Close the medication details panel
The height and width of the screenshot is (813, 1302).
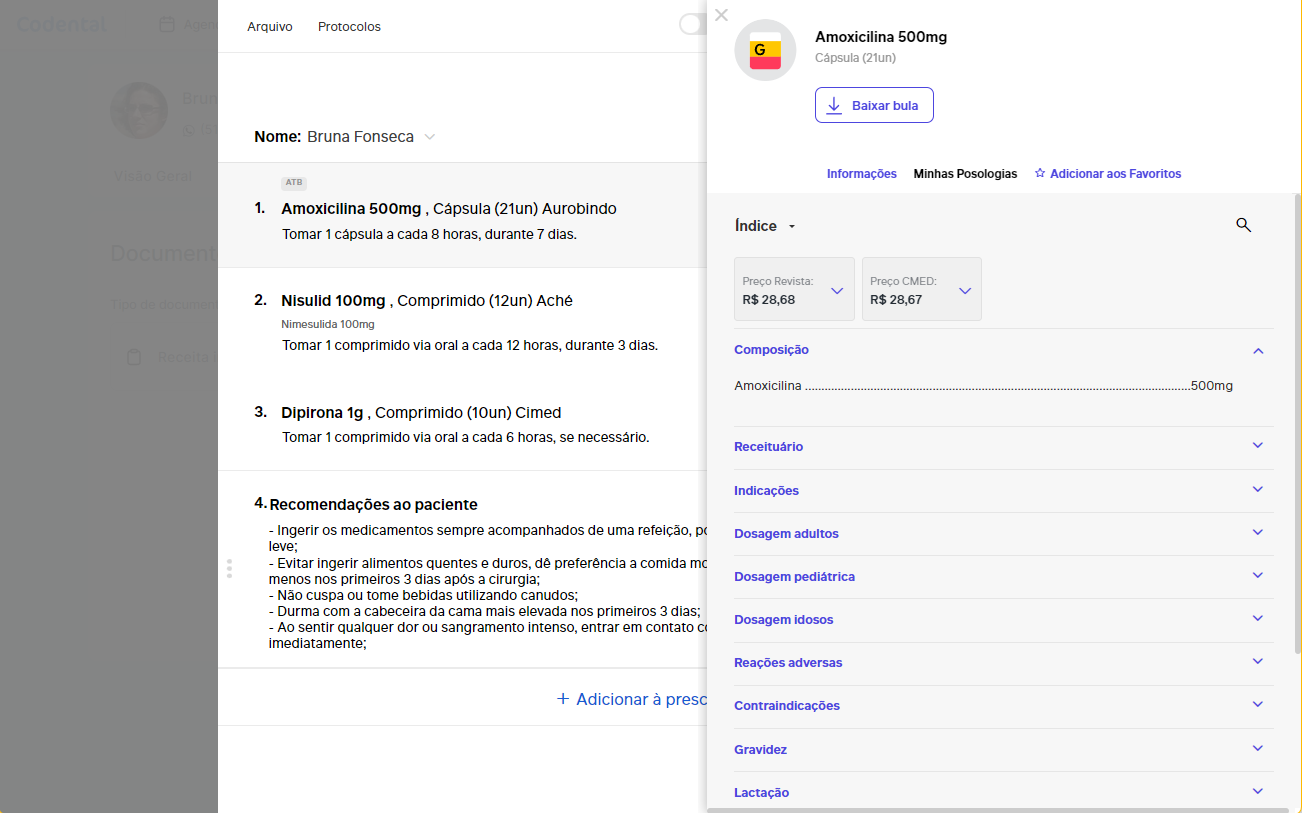coord(722,15)
